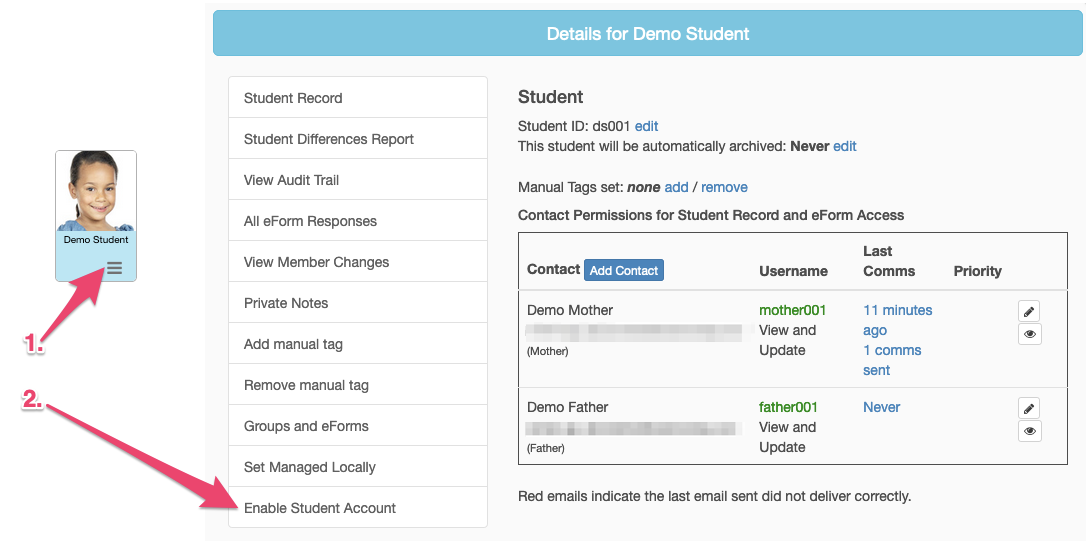Open the mother001 username link
The height and width of the screenshot is (541, 1086).
[793, 310]
